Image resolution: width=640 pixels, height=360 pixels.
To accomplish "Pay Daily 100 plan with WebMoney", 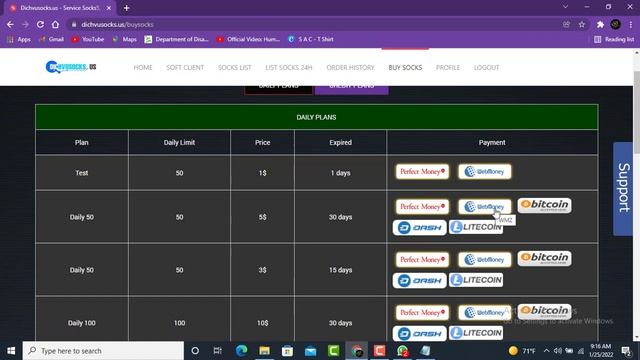I will (x=484, y=313).
